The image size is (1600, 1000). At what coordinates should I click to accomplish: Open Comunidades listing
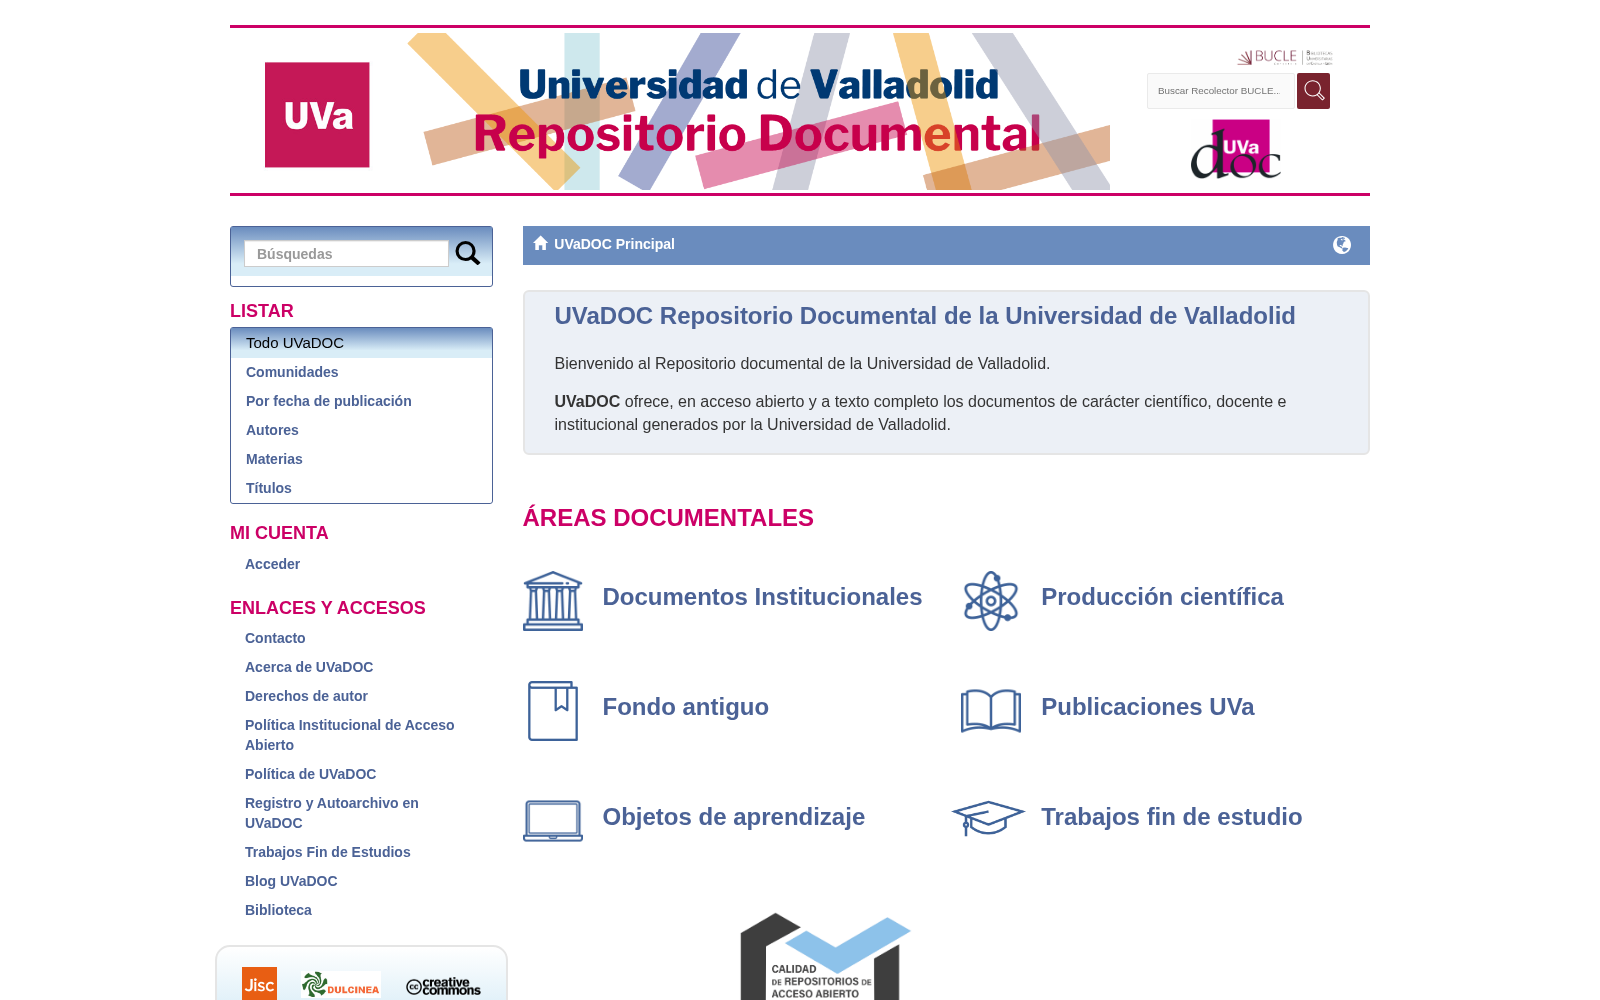coord(292,372)
